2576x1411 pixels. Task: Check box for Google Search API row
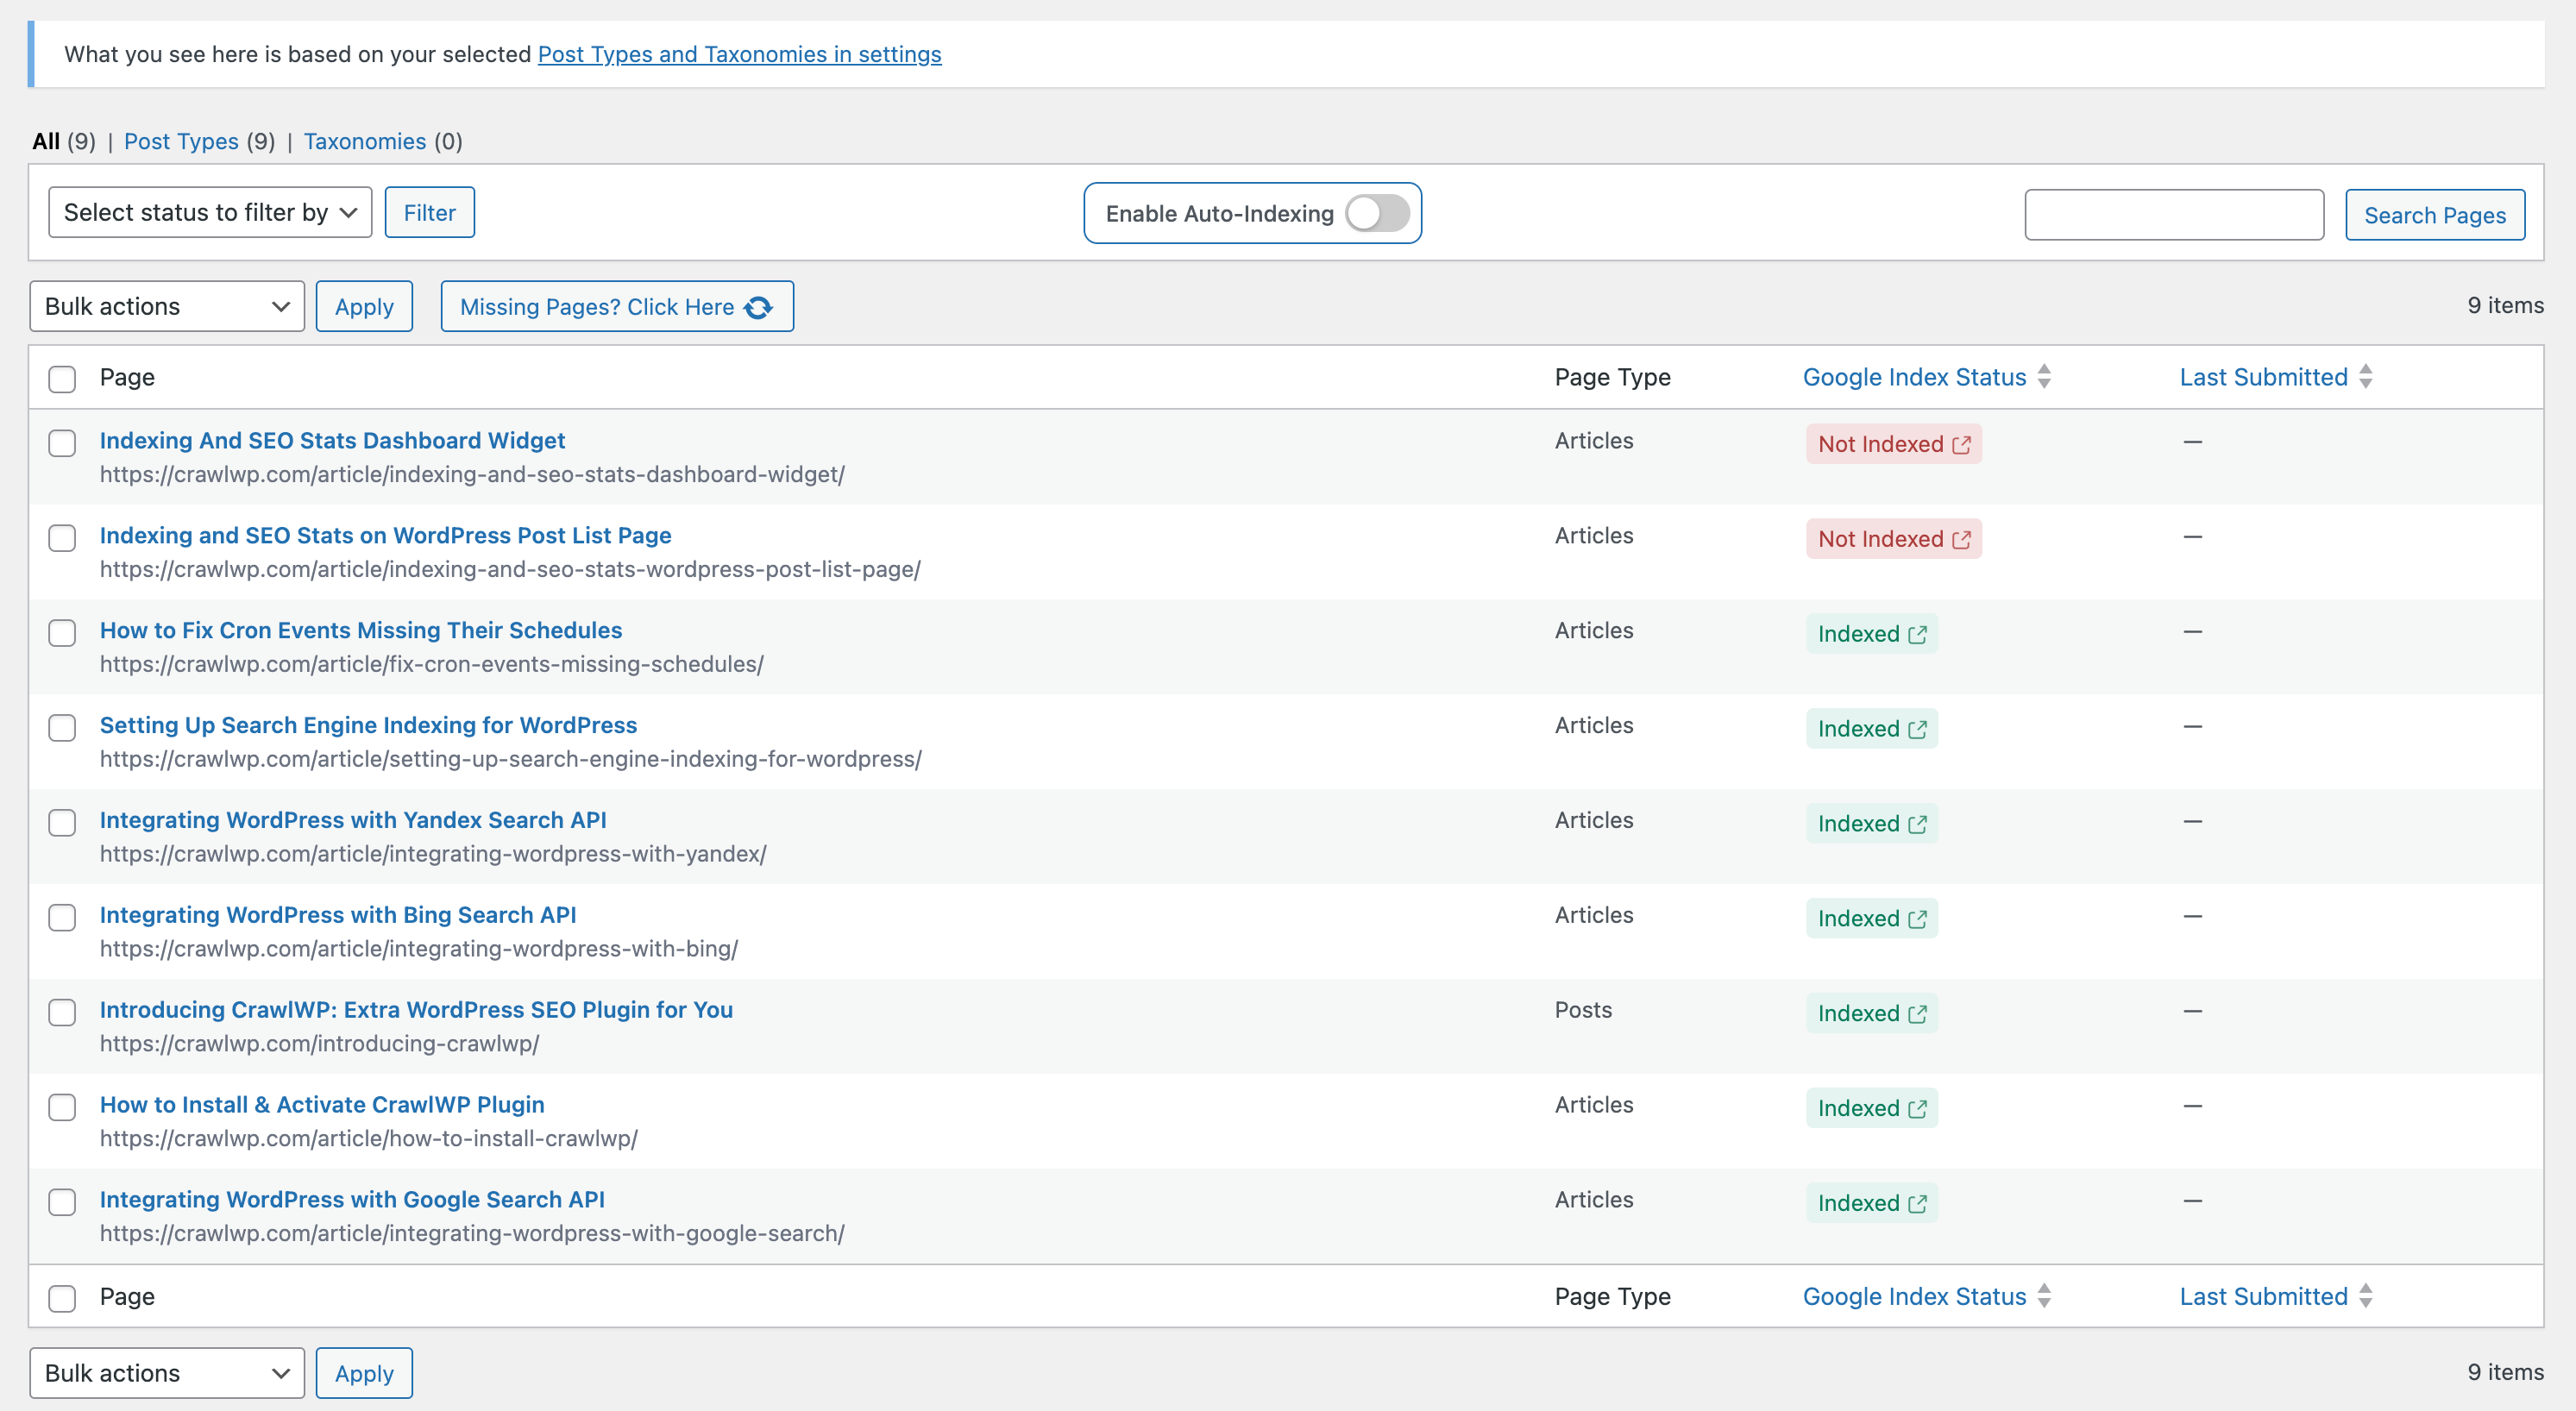coord(62,1203)
